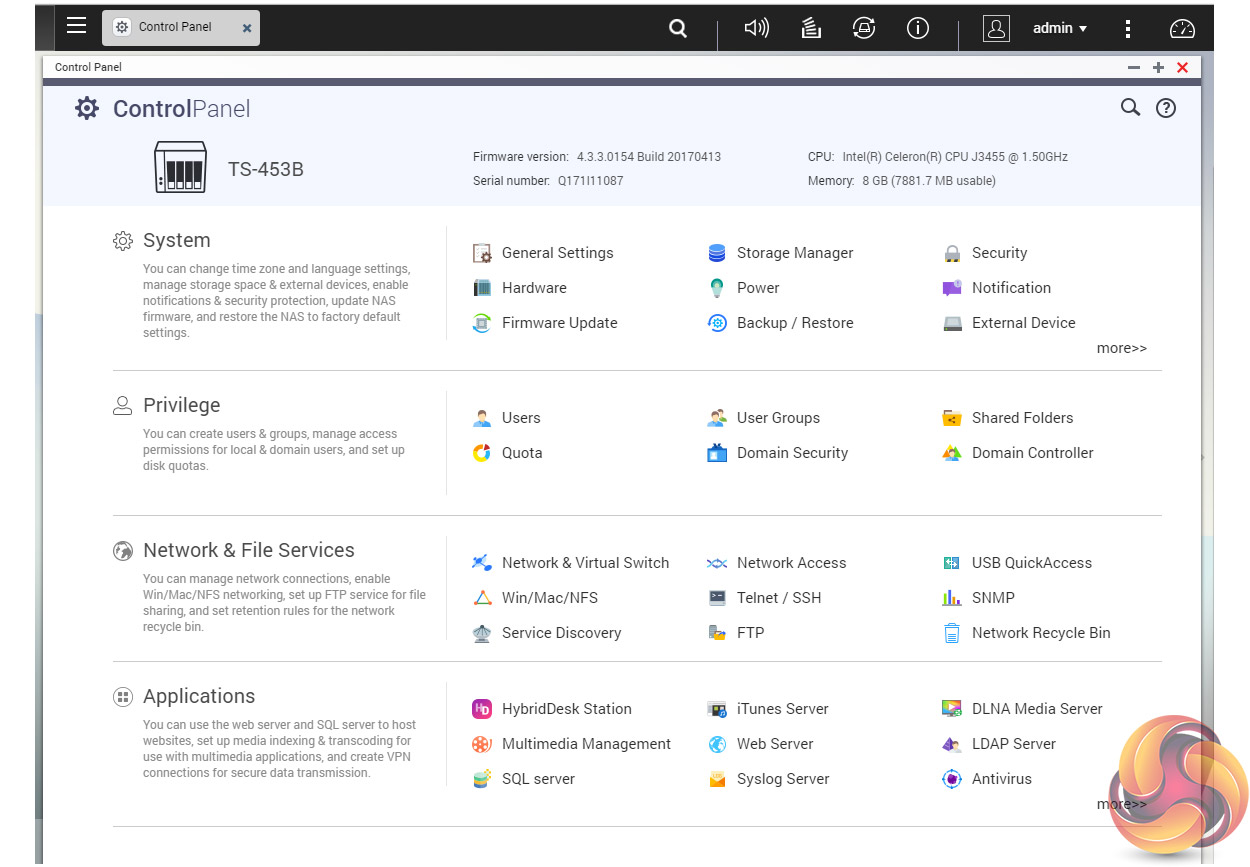Open the resource dashboard gauge icon
1250x867 pixels.
tap(1182, 28)
